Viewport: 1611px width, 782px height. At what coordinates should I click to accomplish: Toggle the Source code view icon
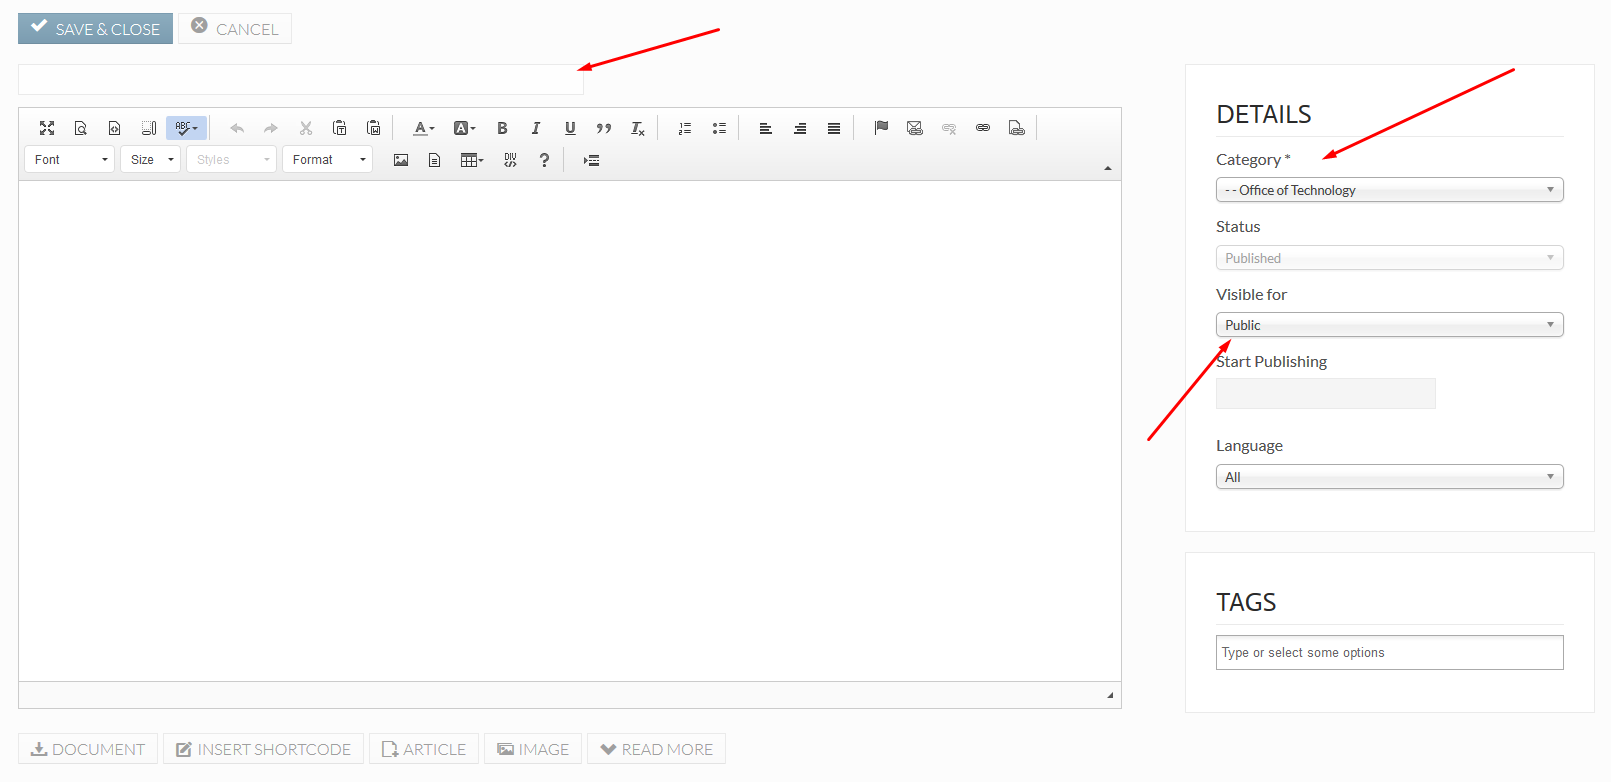tap(115, 128)
